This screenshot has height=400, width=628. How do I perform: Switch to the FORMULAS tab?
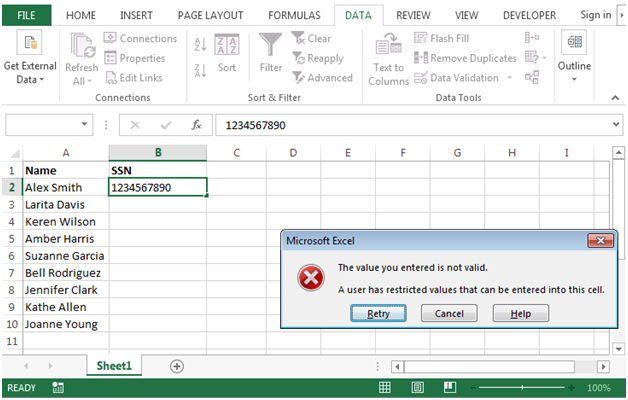coord(294,15)
